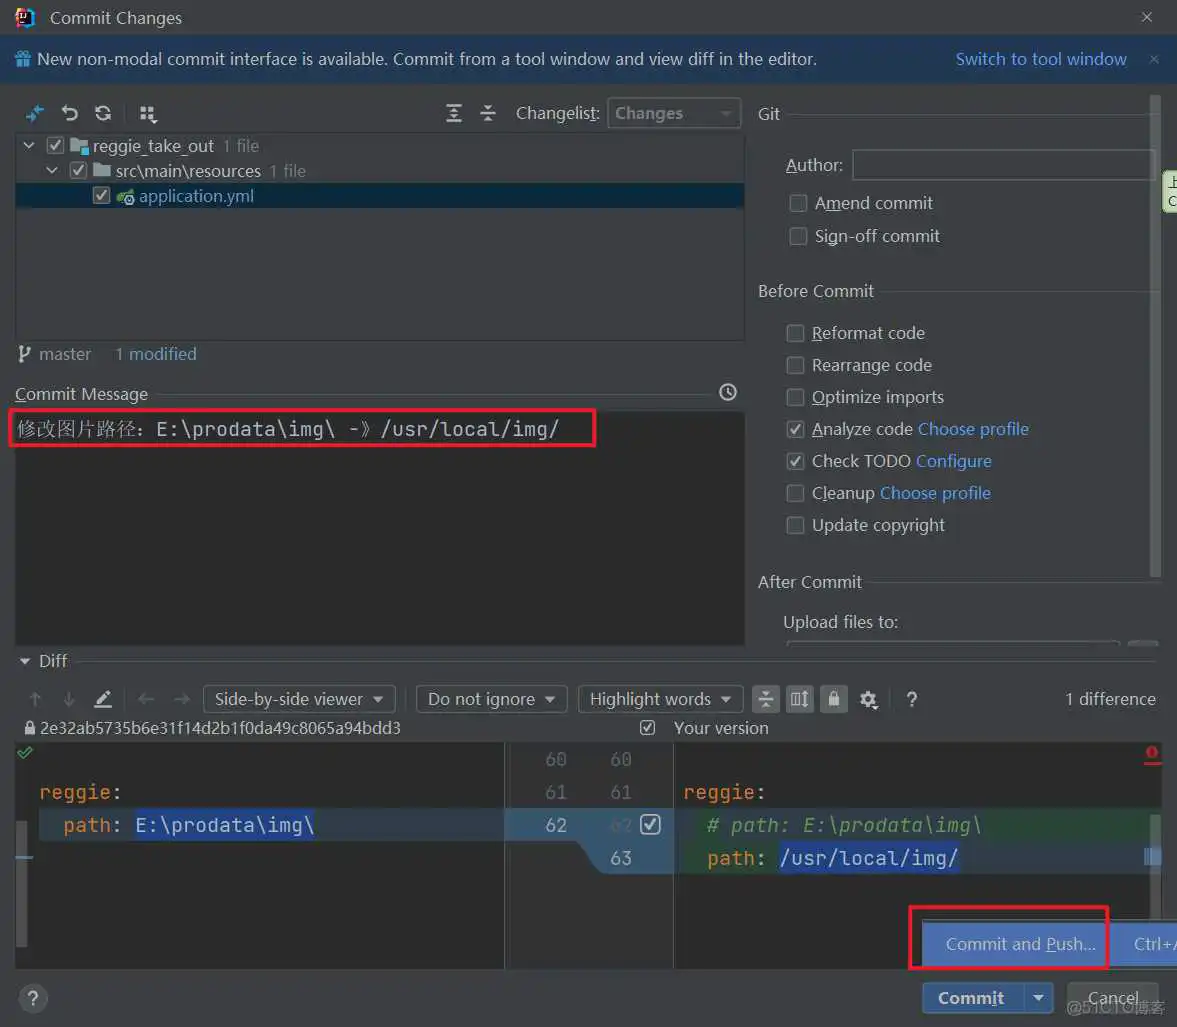Open the Highlight words dropdown
1177x1027 pixels.
pos(660,699)
